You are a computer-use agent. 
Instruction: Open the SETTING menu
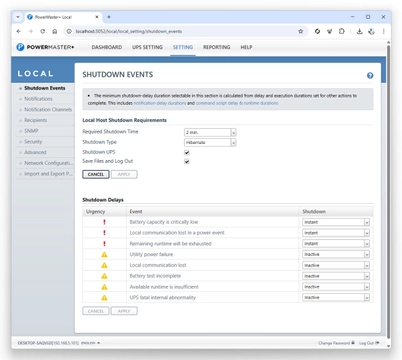pyautogui.click(x=183, y=47)
